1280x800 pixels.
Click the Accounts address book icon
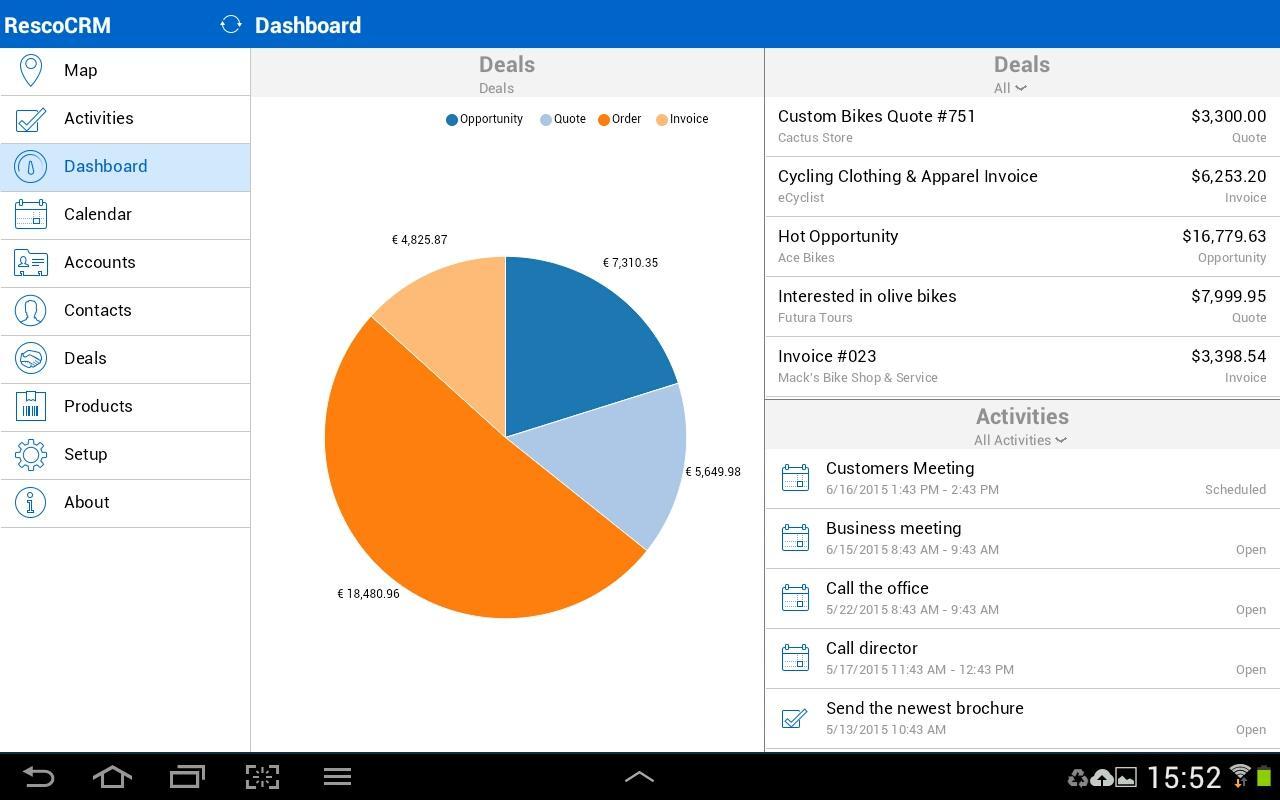(30, 262)
